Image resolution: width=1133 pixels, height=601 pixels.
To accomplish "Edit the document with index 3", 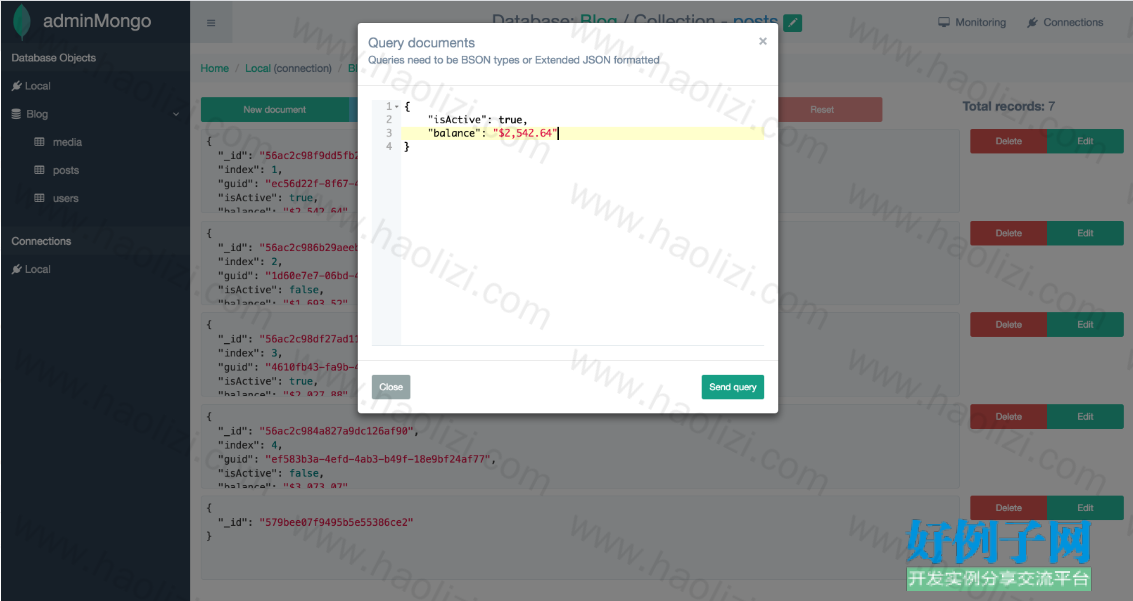I will pos(1085,325).
